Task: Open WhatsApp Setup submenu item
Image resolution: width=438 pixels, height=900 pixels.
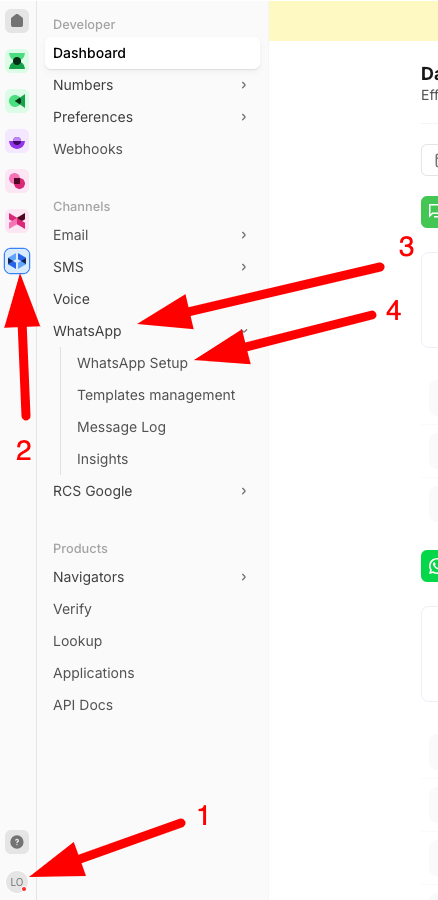Action: coord(133,363)
